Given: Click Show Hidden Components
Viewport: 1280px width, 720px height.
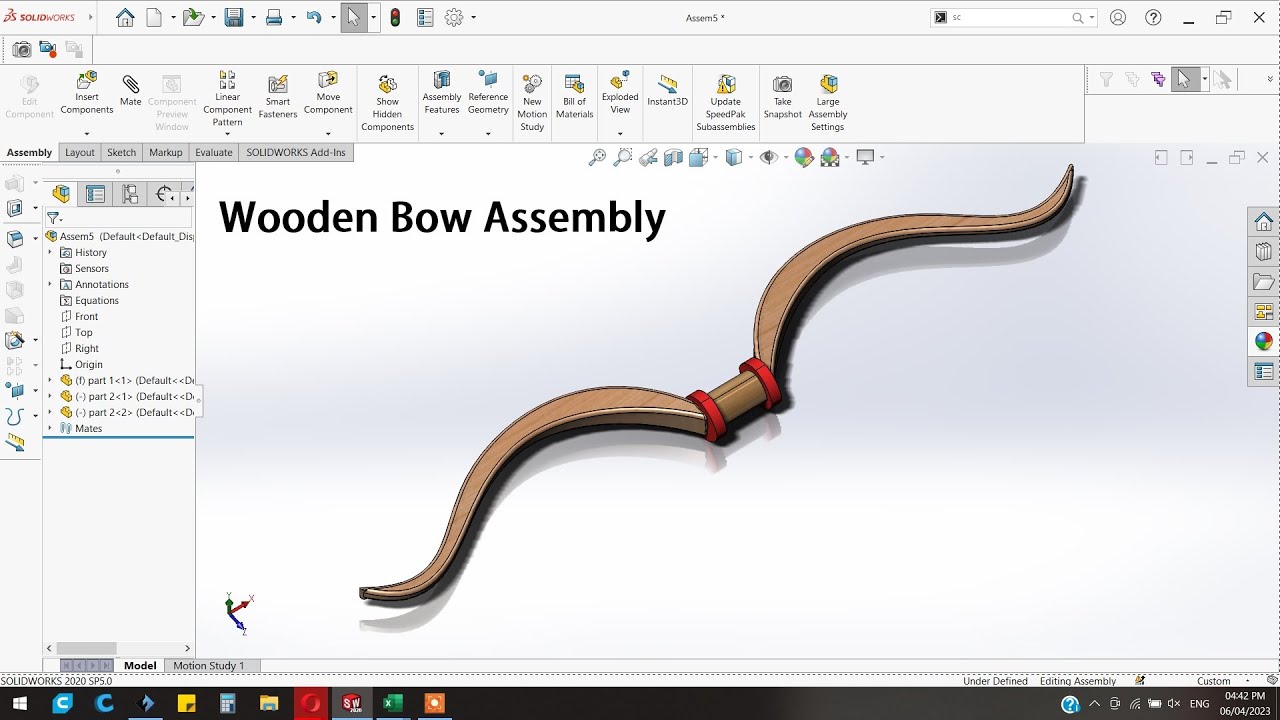Looking at the screenshot, I should tap(387, 102).
